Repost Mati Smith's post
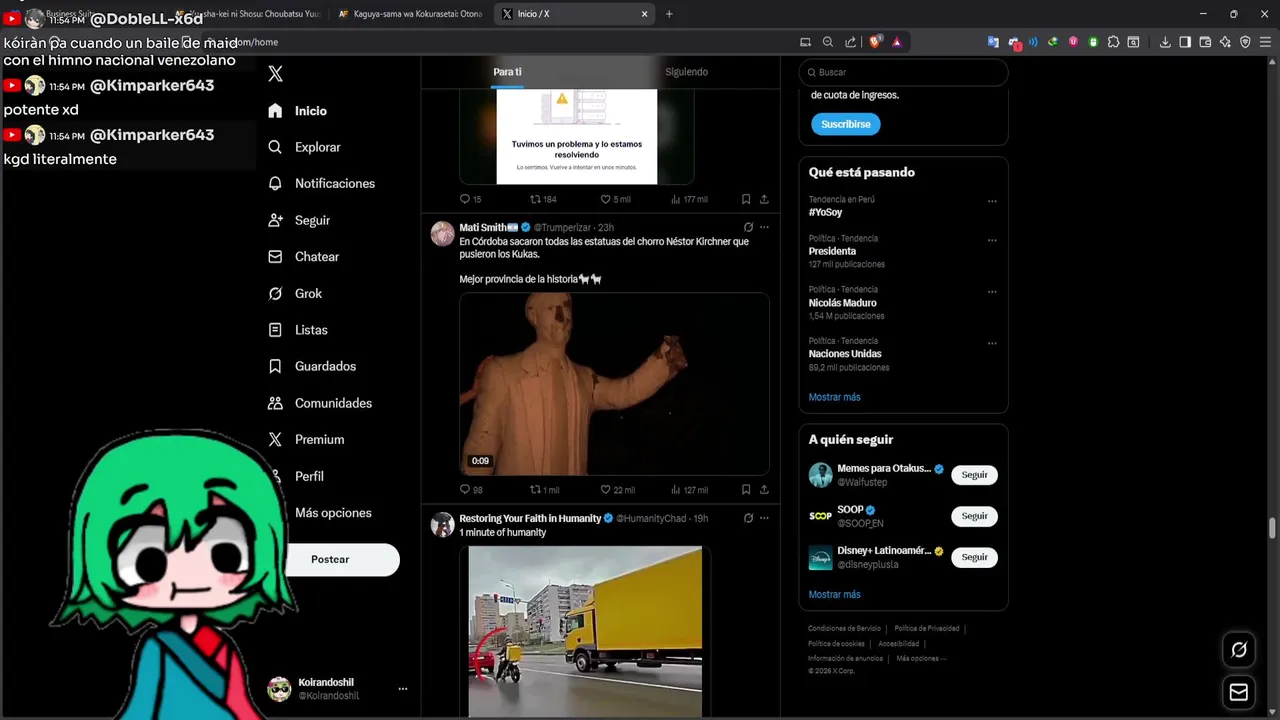1280x720 pixels. [536, 490]
